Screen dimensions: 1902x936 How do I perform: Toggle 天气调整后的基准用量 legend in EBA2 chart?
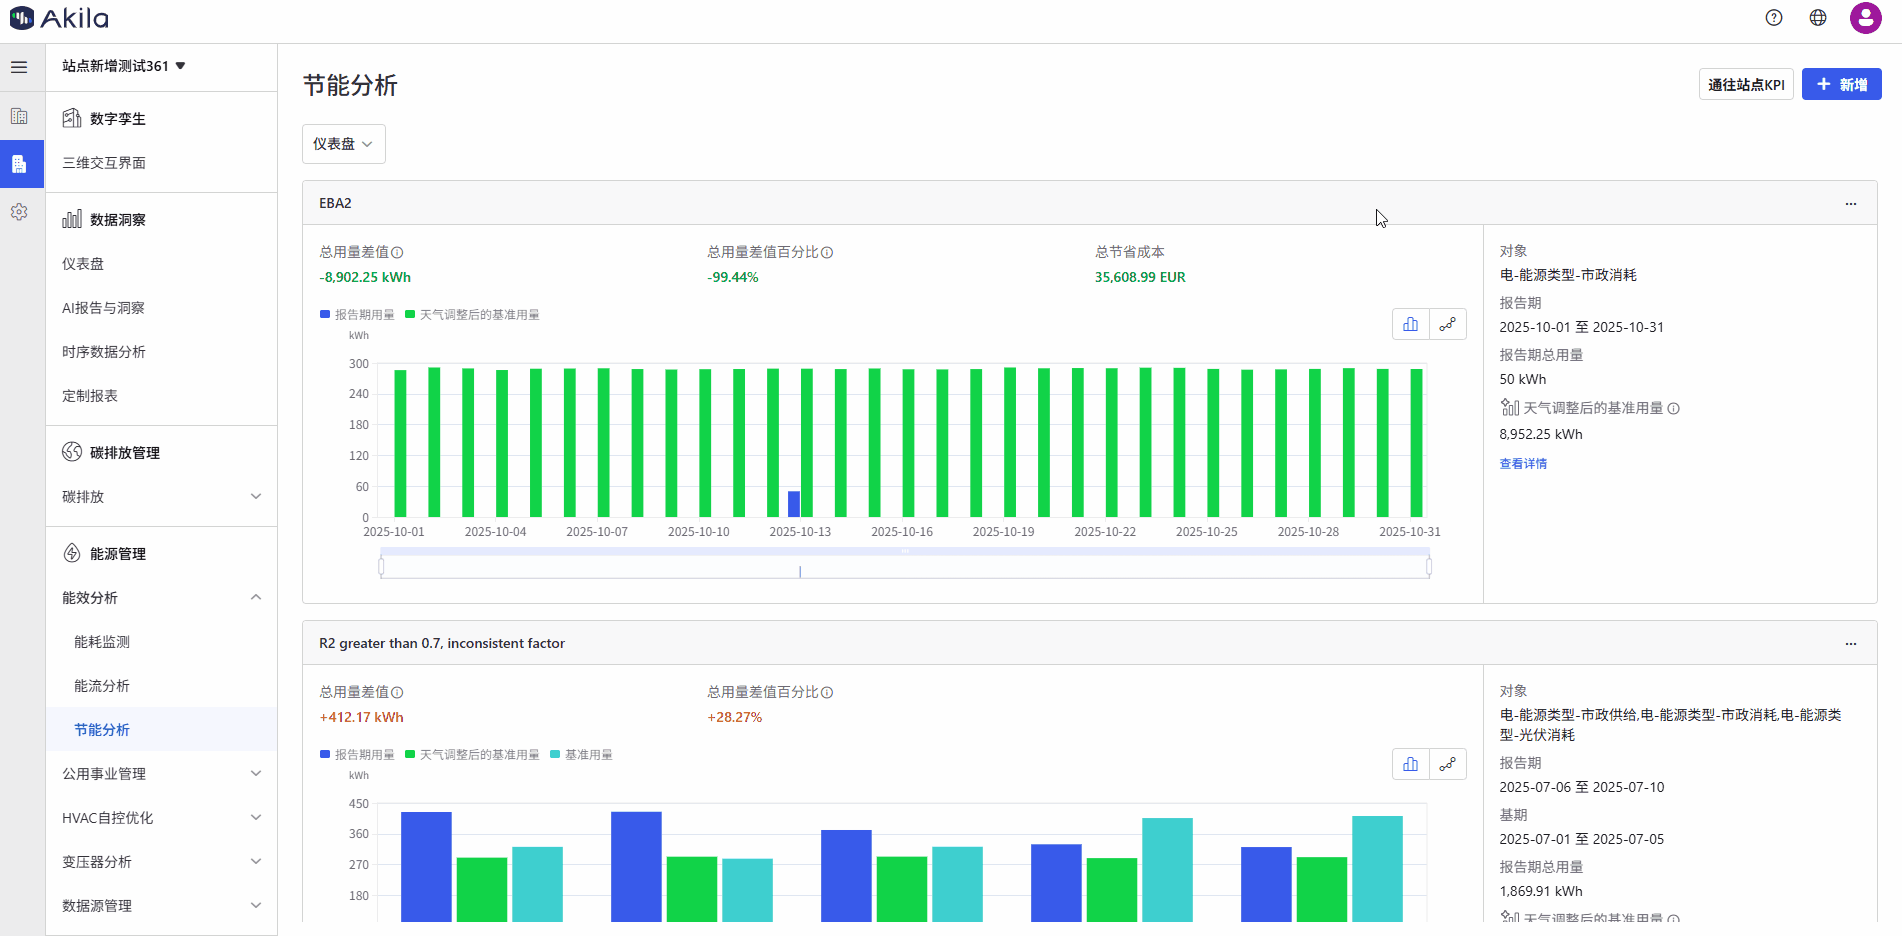coord(472,315)
